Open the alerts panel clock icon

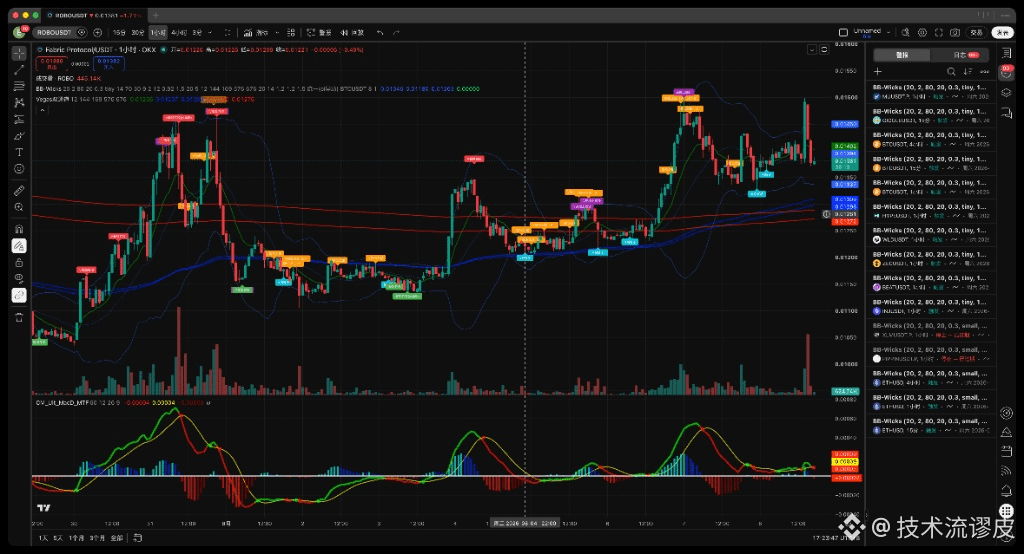coord(1006,73)
